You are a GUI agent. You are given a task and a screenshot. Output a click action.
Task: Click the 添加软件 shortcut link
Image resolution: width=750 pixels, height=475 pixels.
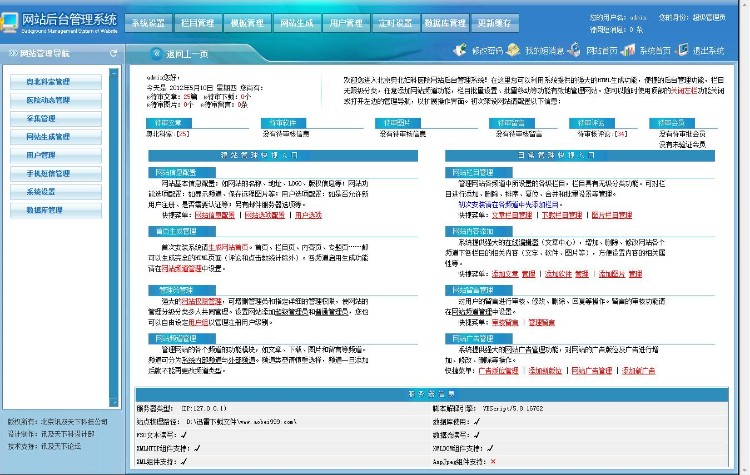tap(558, 274)
